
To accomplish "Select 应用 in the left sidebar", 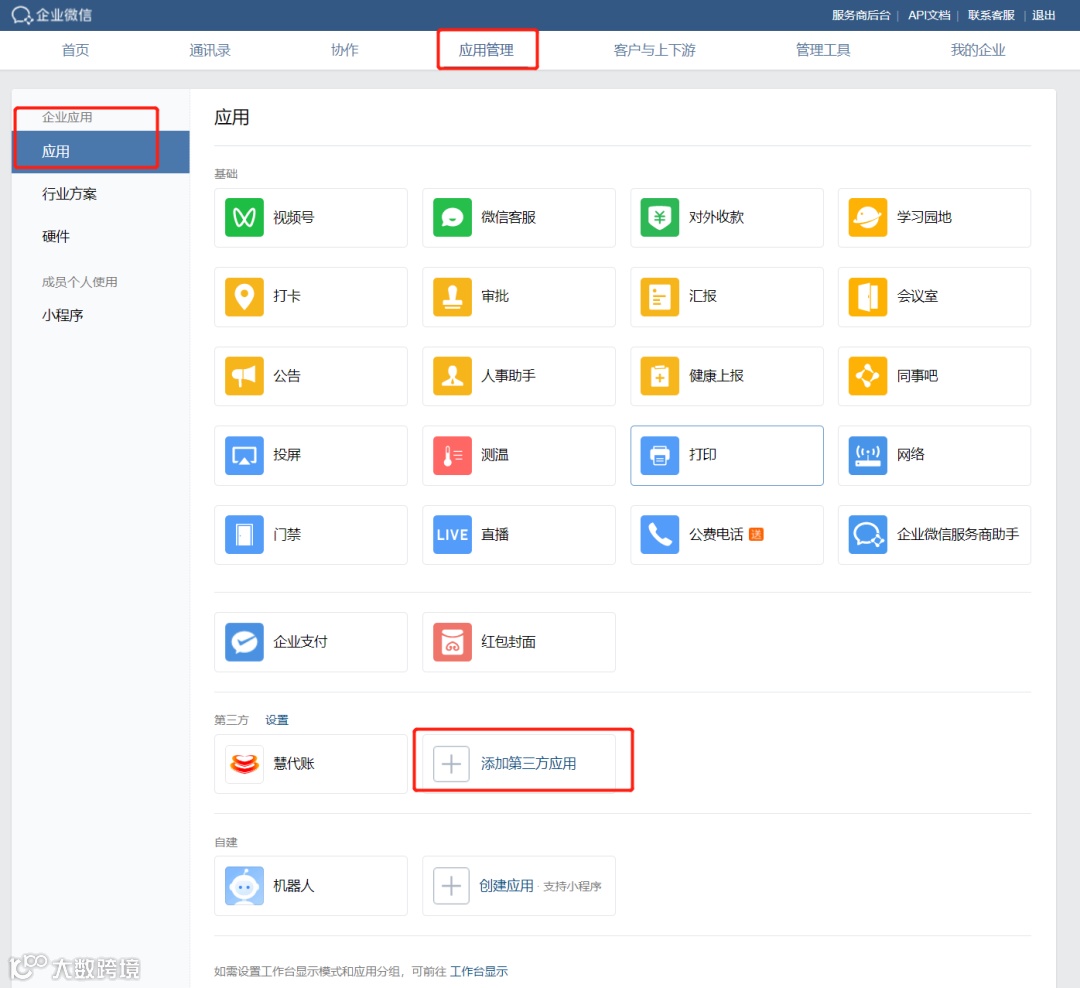I will tap(101, 152).
